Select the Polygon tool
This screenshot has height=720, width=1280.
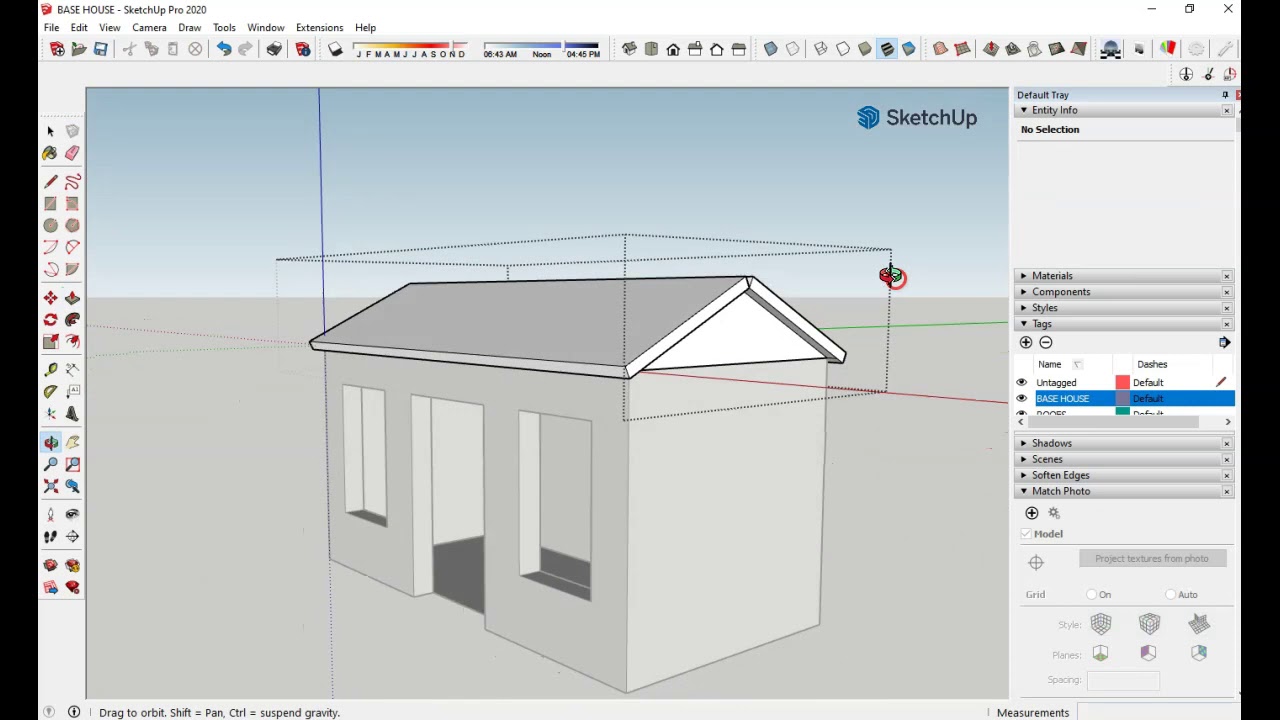point(72,226)
